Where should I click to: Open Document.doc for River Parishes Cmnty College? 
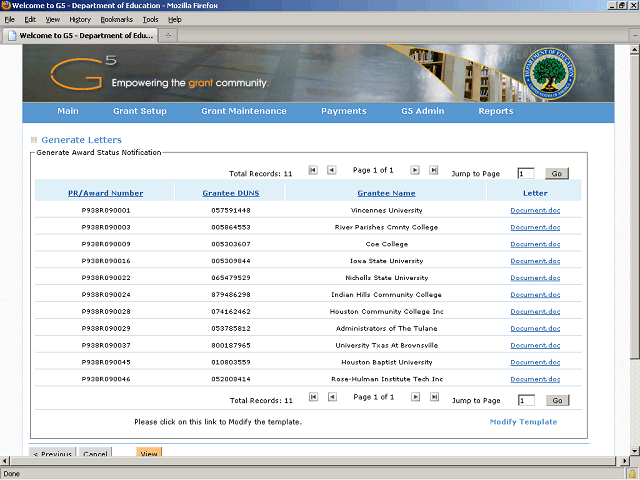535,227
